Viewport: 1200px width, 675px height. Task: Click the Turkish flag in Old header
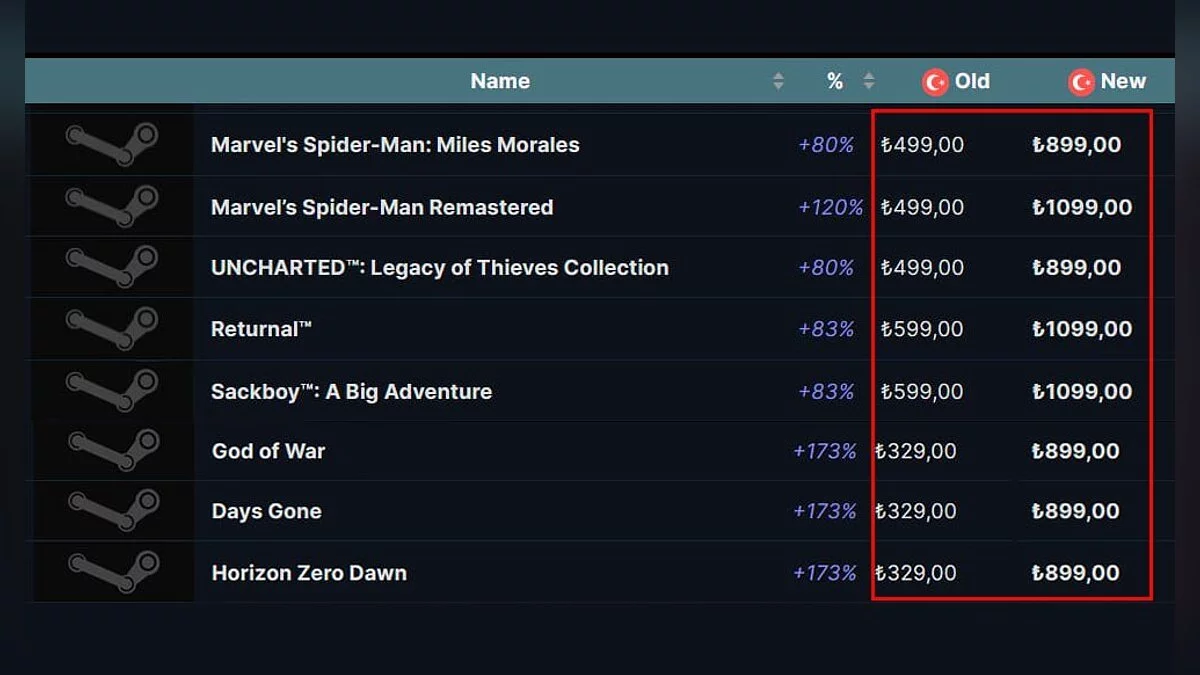coord(935,82)
